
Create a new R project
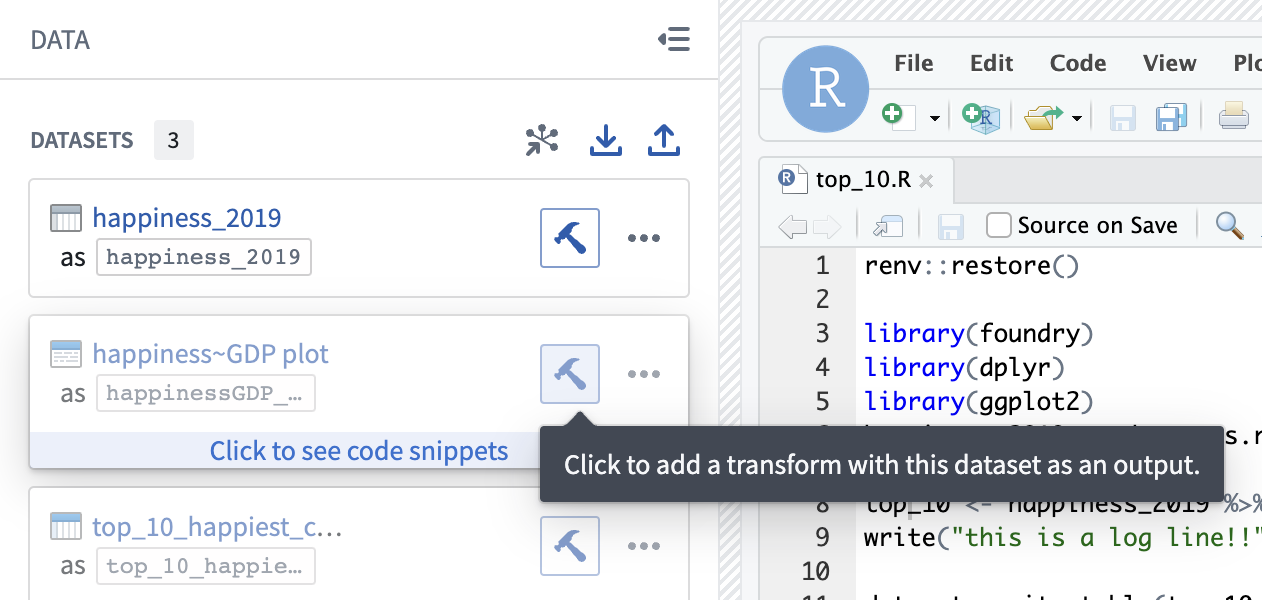[981, 117]
